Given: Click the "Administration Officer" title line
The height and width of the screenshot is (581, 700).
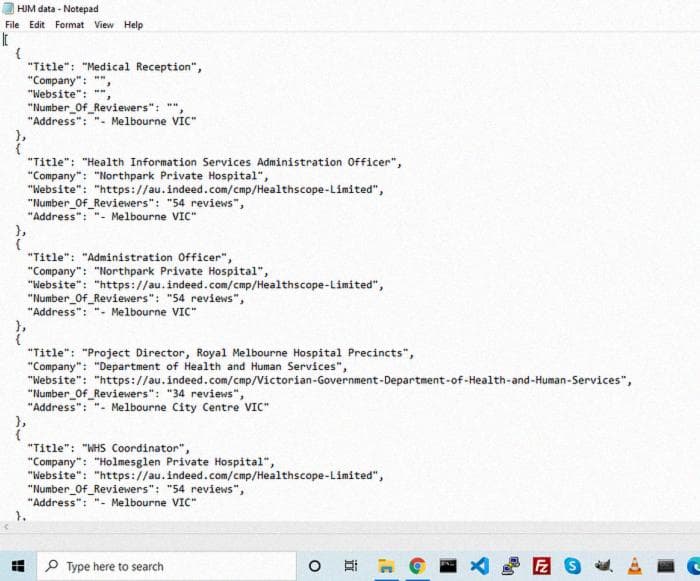Looking at the screenshot, I should coord(129,258).
